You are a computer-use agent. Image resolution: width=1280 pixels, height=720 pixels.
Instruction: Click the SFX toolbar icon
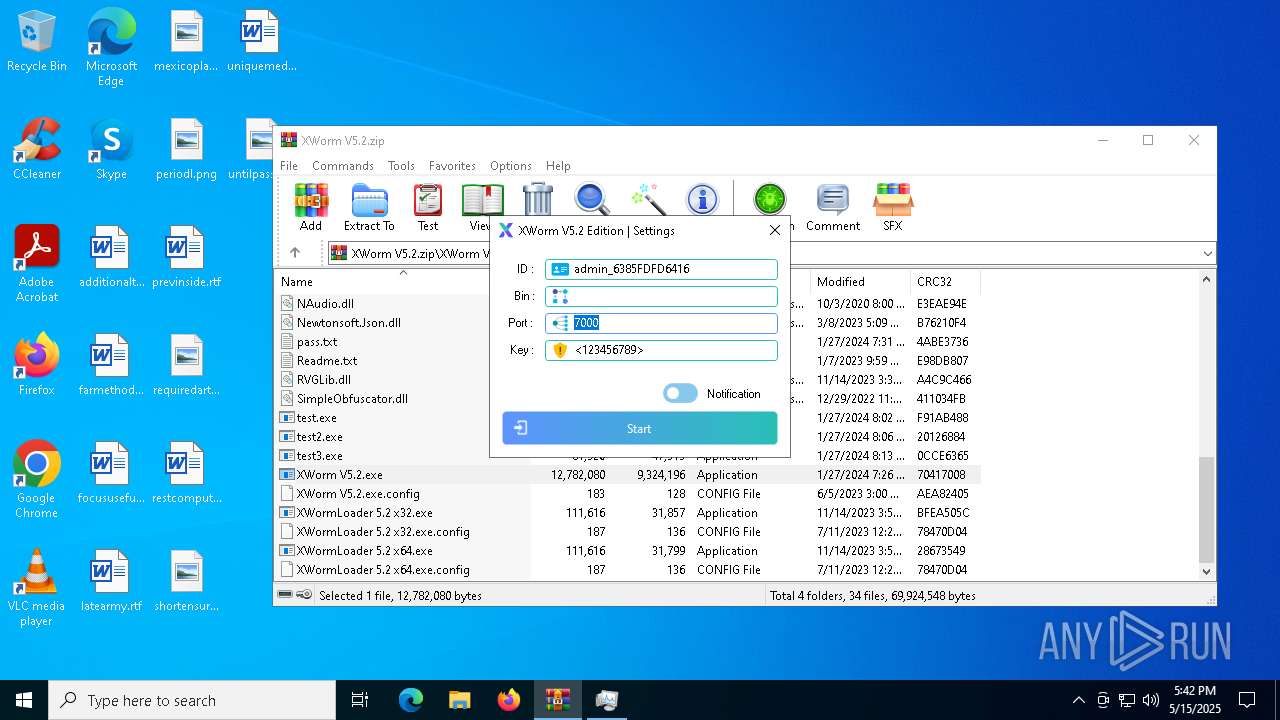(x=893, y=208)
